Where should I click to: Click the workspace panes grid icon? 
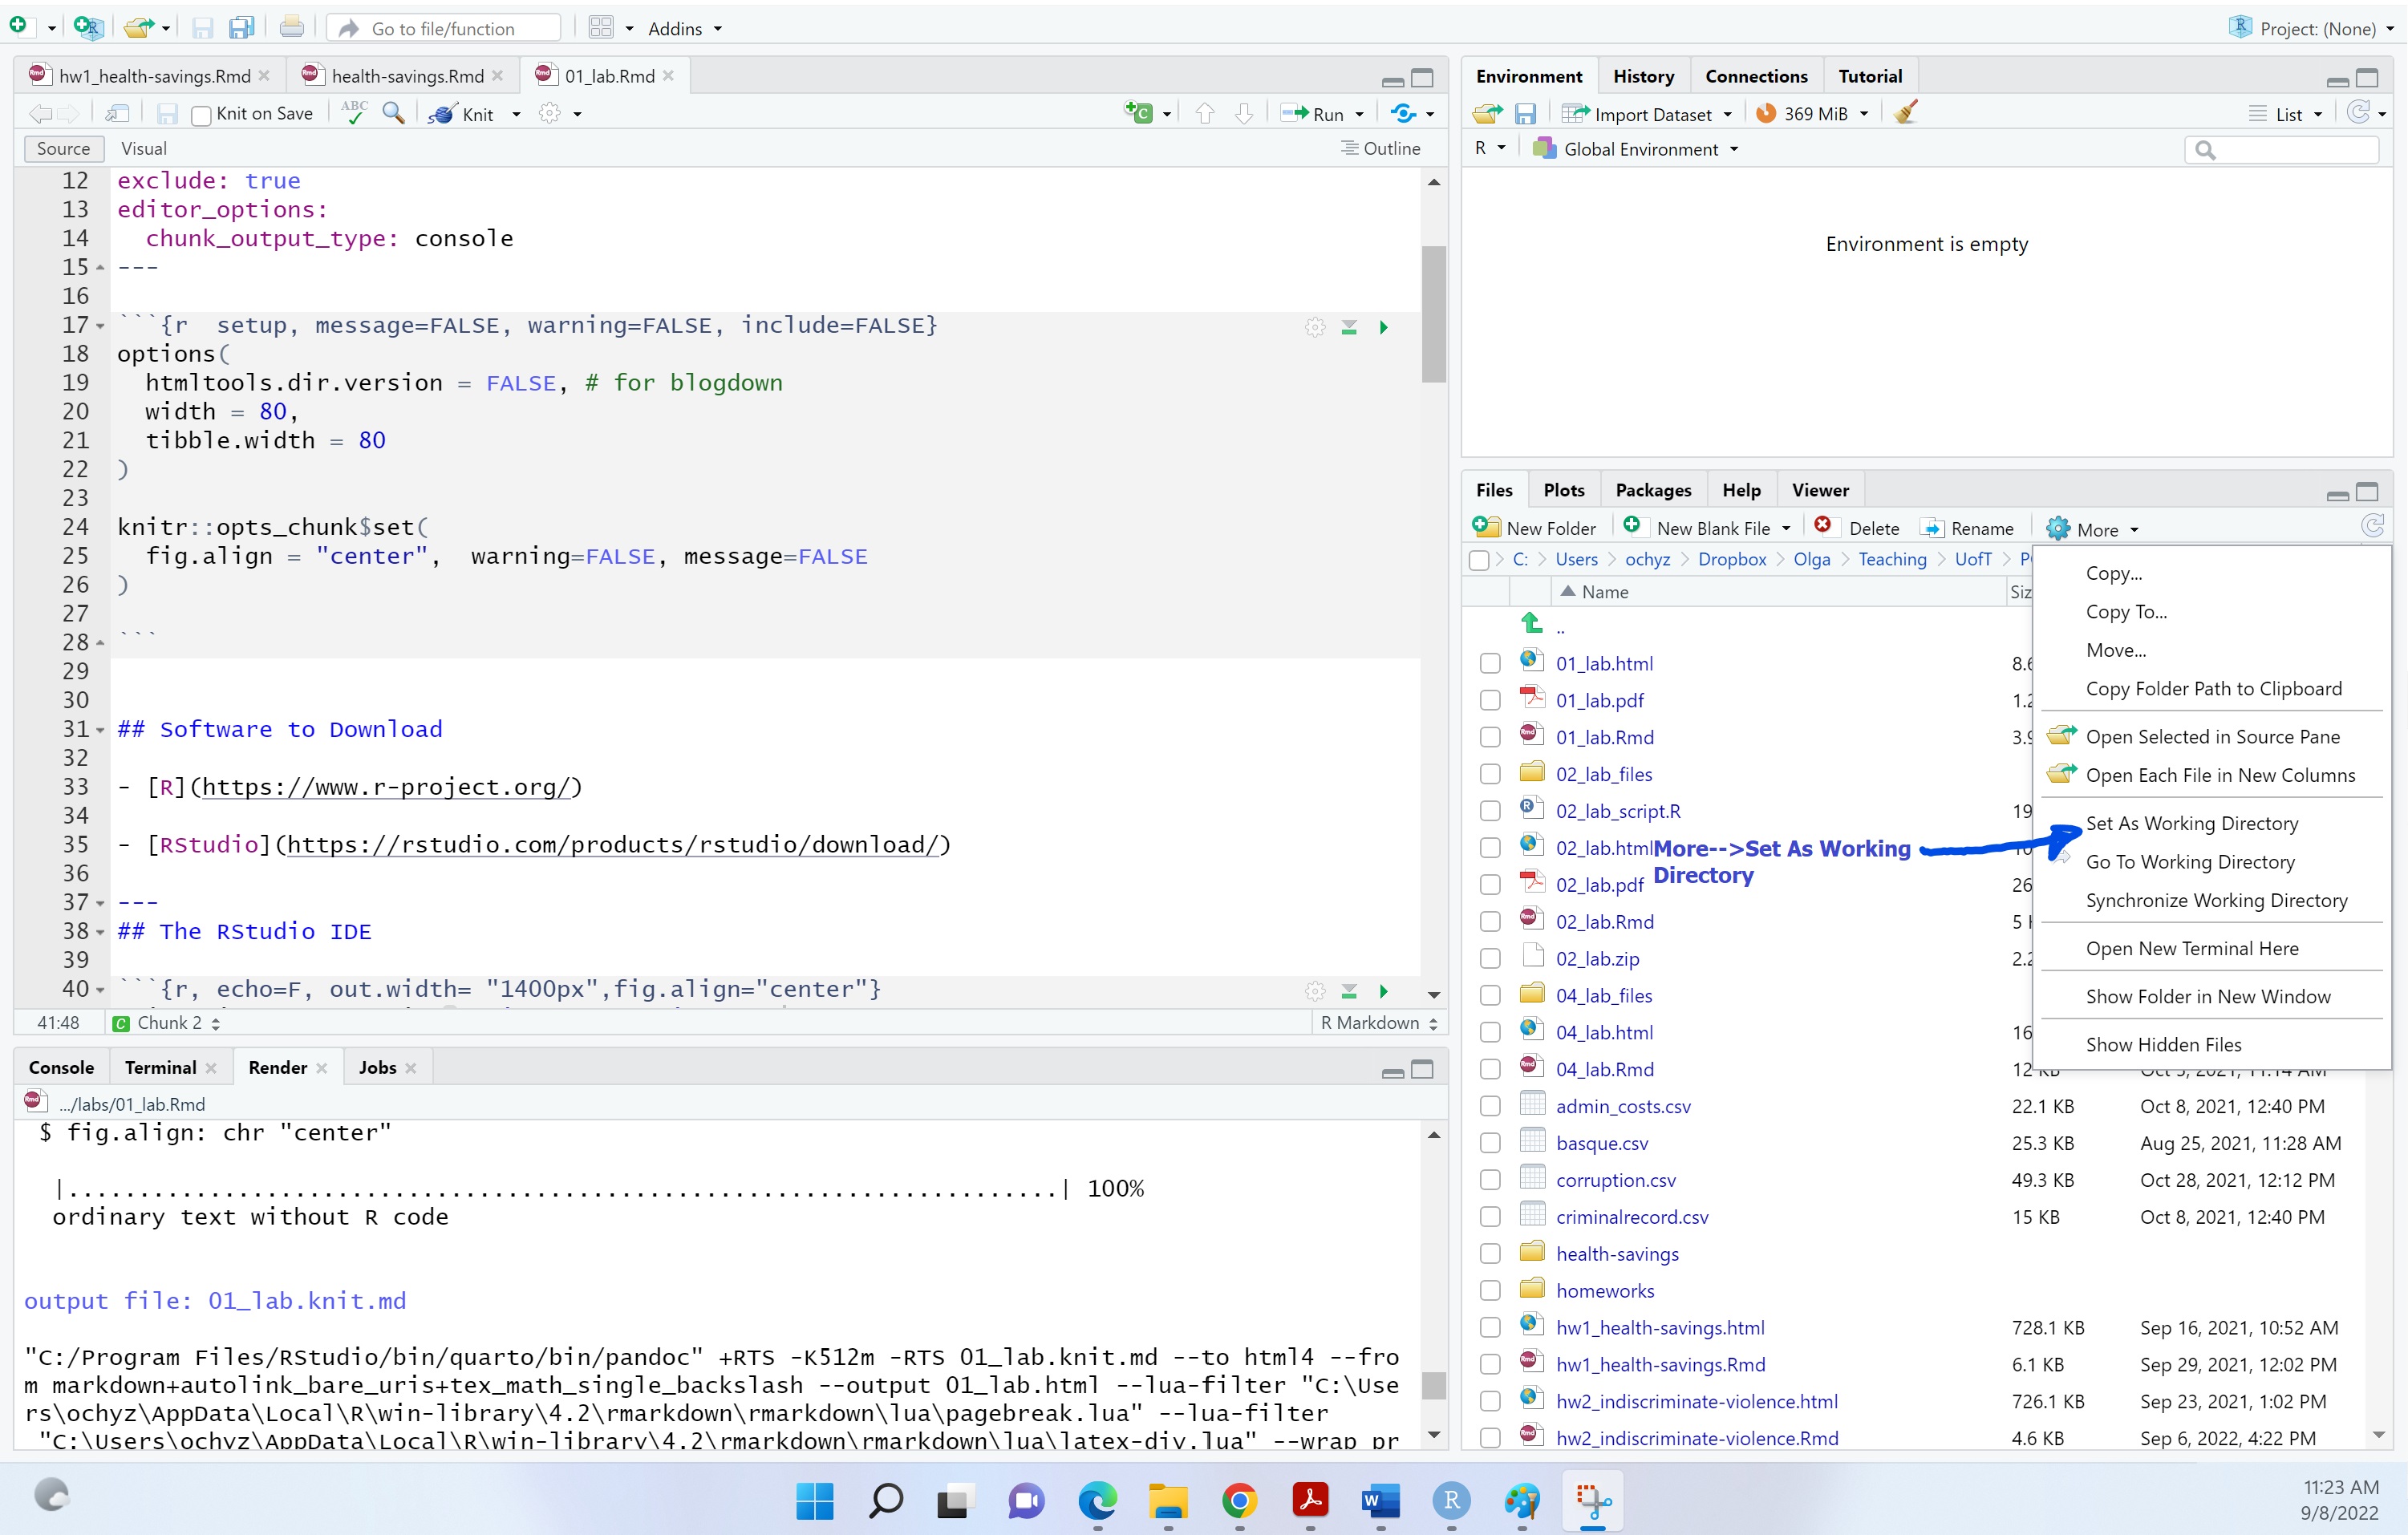coord(601,28)
